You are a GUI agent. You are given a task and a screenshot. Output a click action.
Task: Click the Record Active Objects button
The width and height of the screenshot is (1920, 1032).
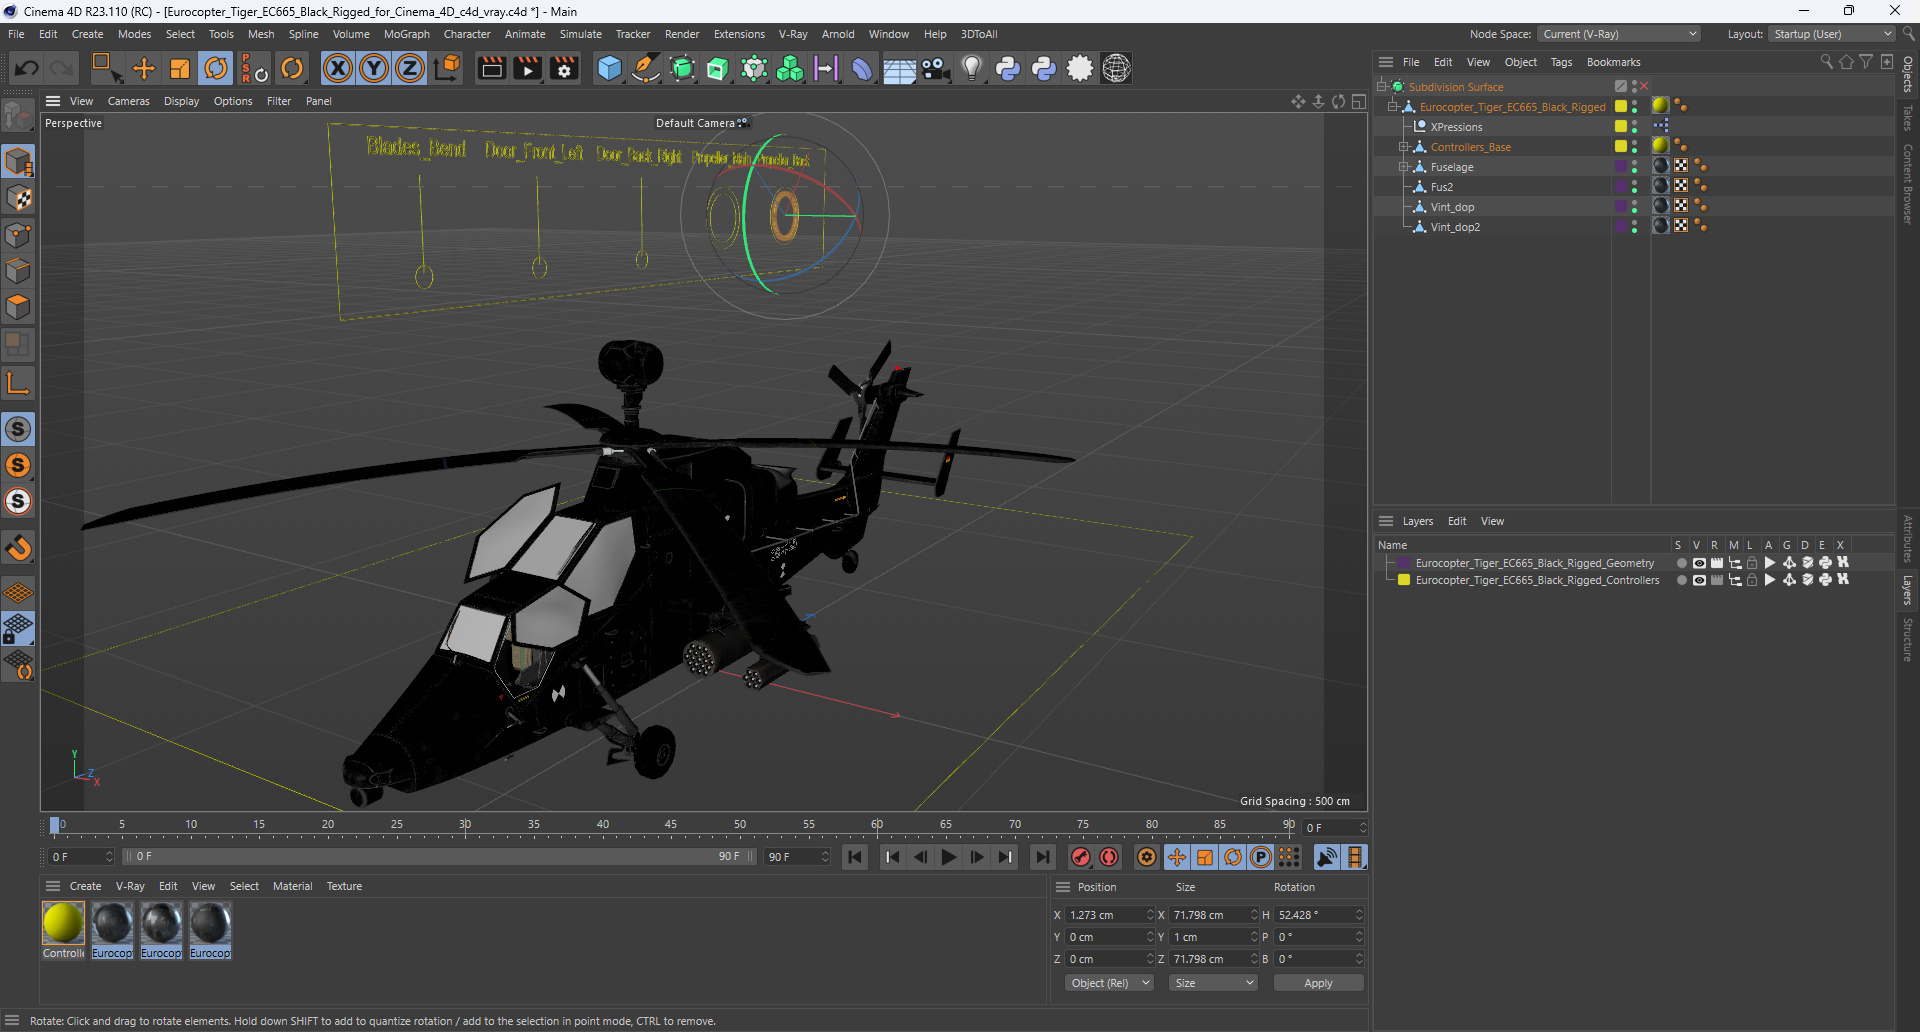point(1081,857)
